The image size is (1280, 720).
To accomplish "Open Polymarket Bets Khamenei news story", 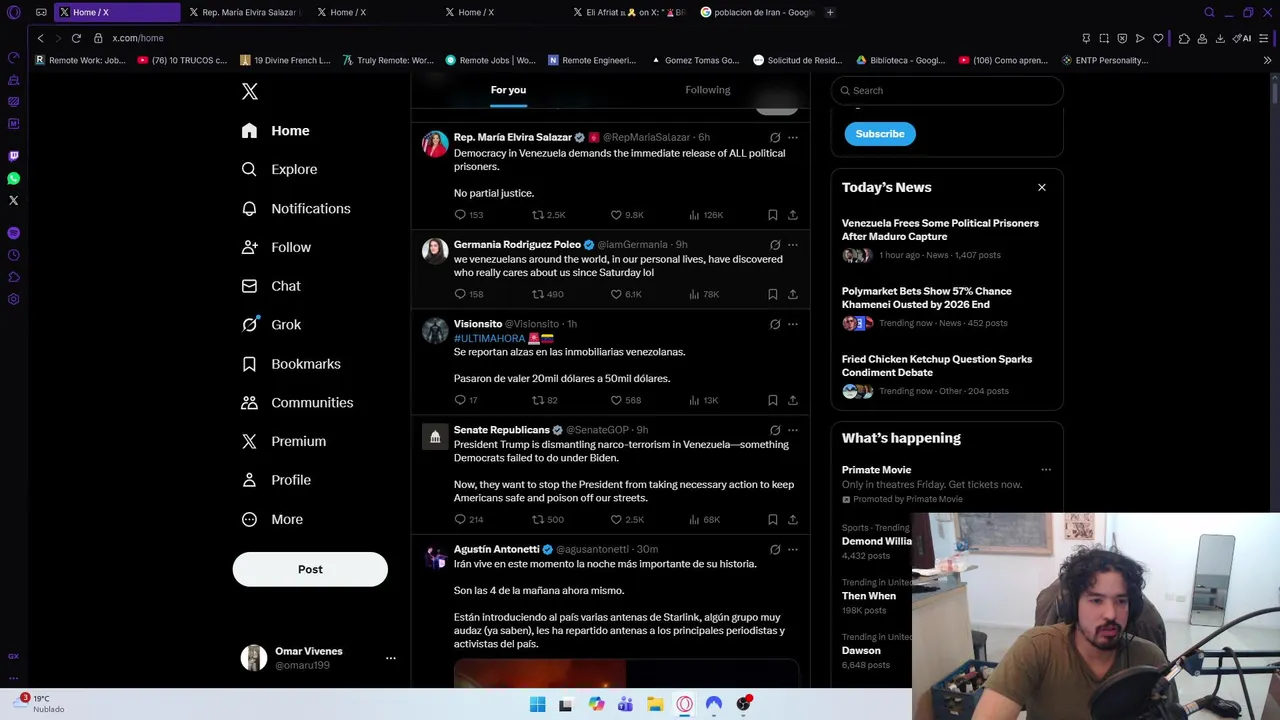I will pos(926,298).
